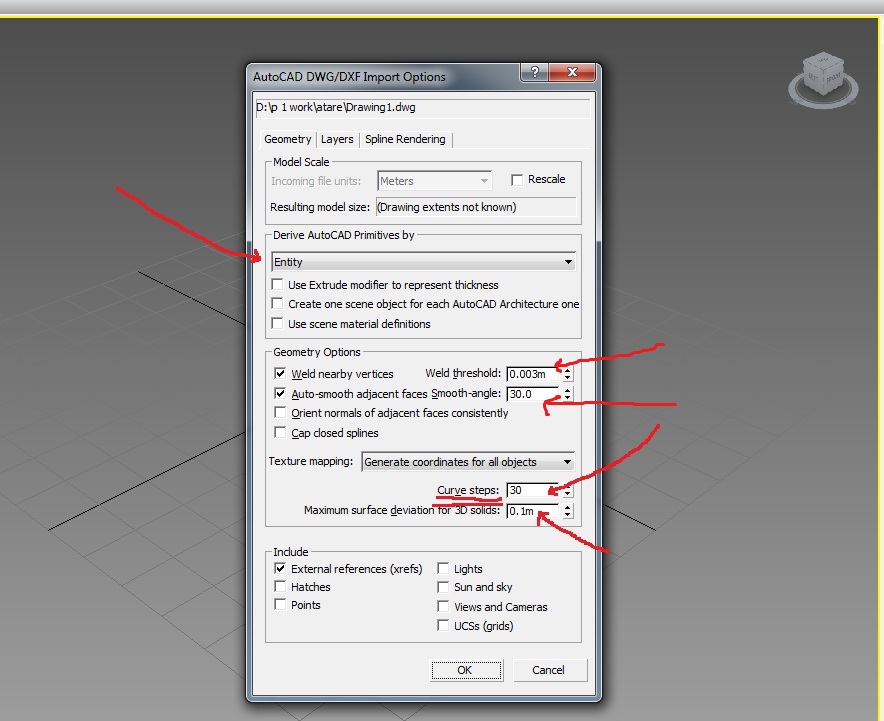
Task: Click the Smooth-angle value field
Action: (x=533, y=393)
